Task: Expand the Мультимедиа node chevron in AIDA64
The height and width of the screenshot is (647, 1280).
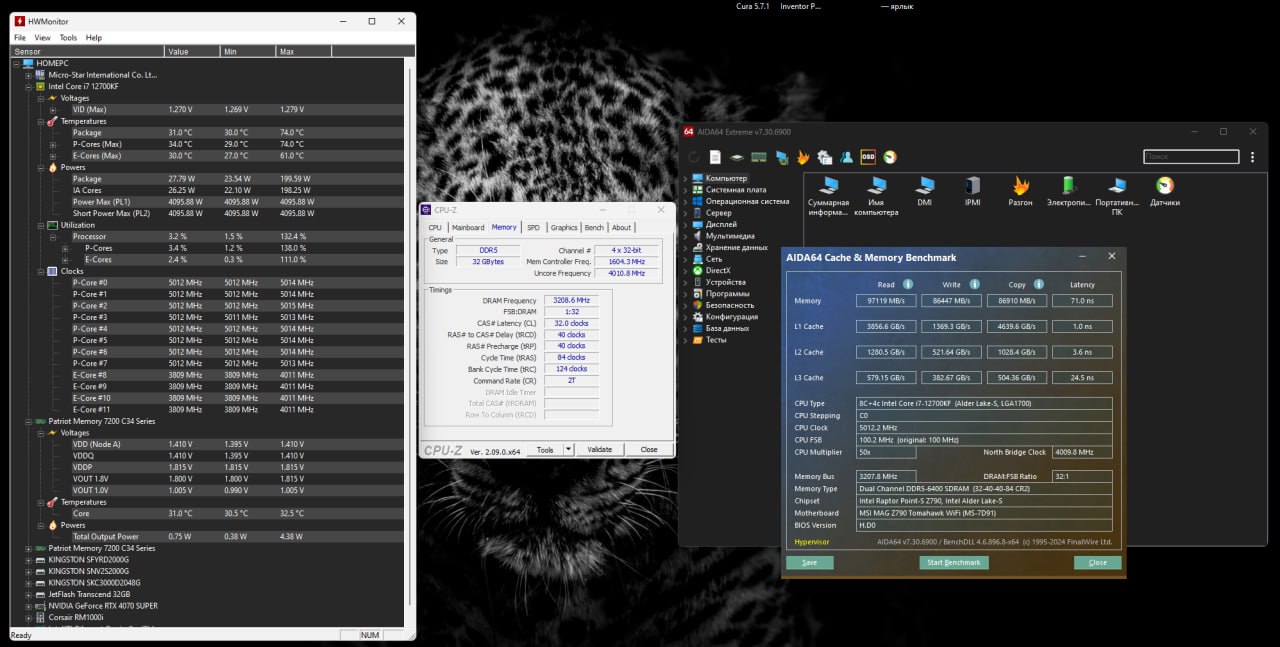Action: pyautogui.click(x=685, y=236)
